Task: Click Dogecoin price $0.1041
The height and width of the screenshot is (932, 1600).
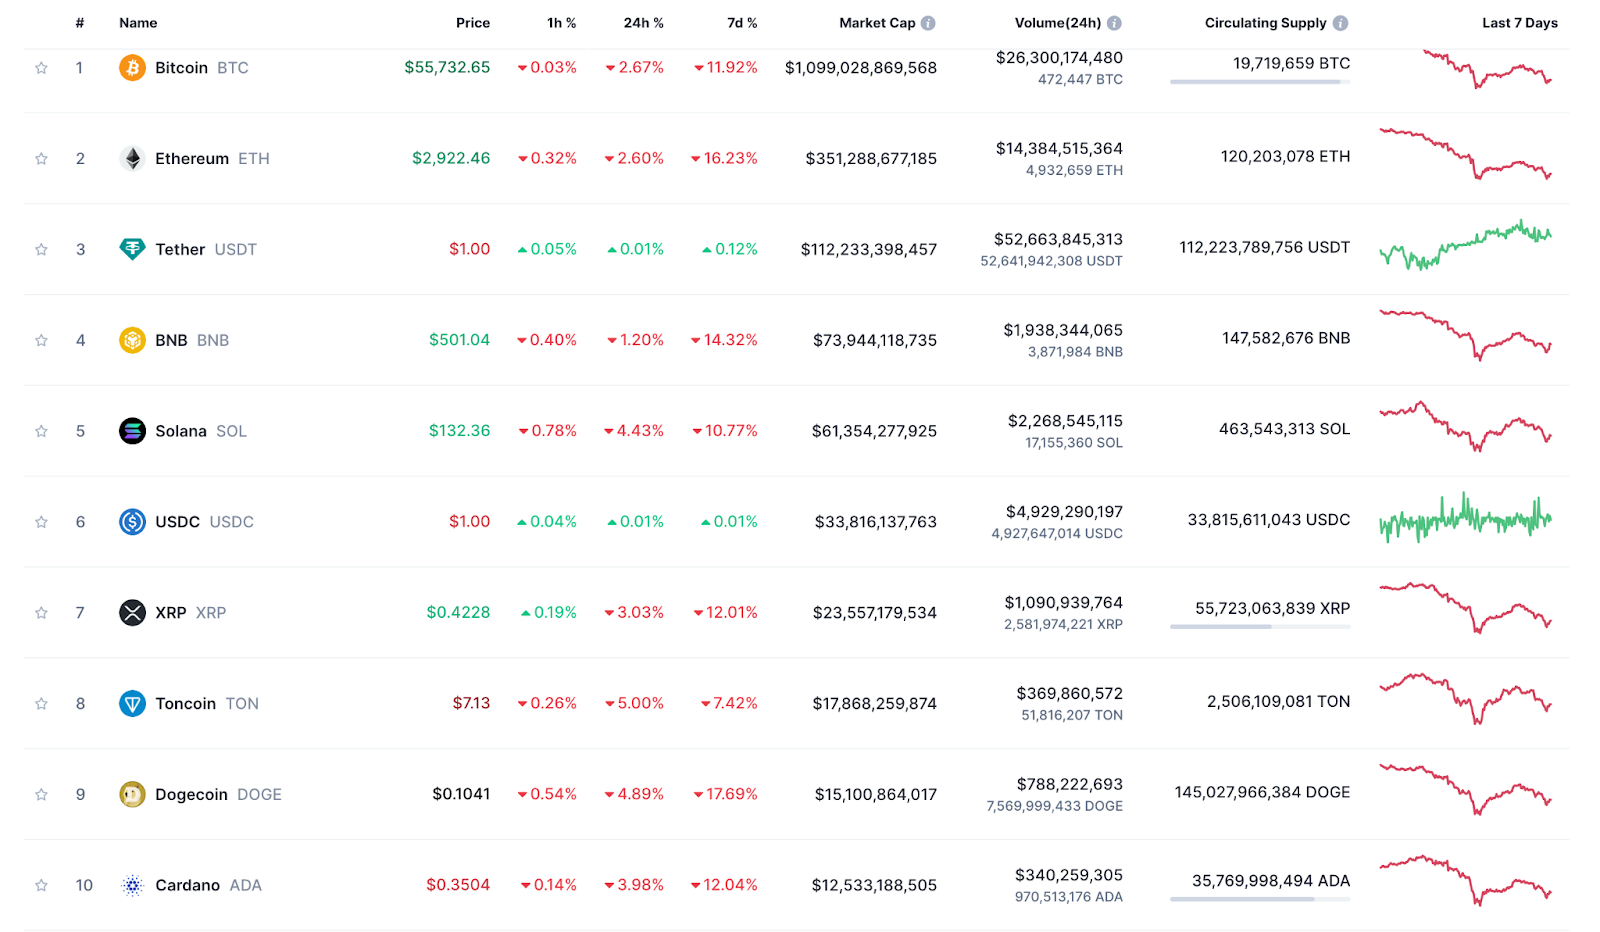Action: (x=461, y=794)
